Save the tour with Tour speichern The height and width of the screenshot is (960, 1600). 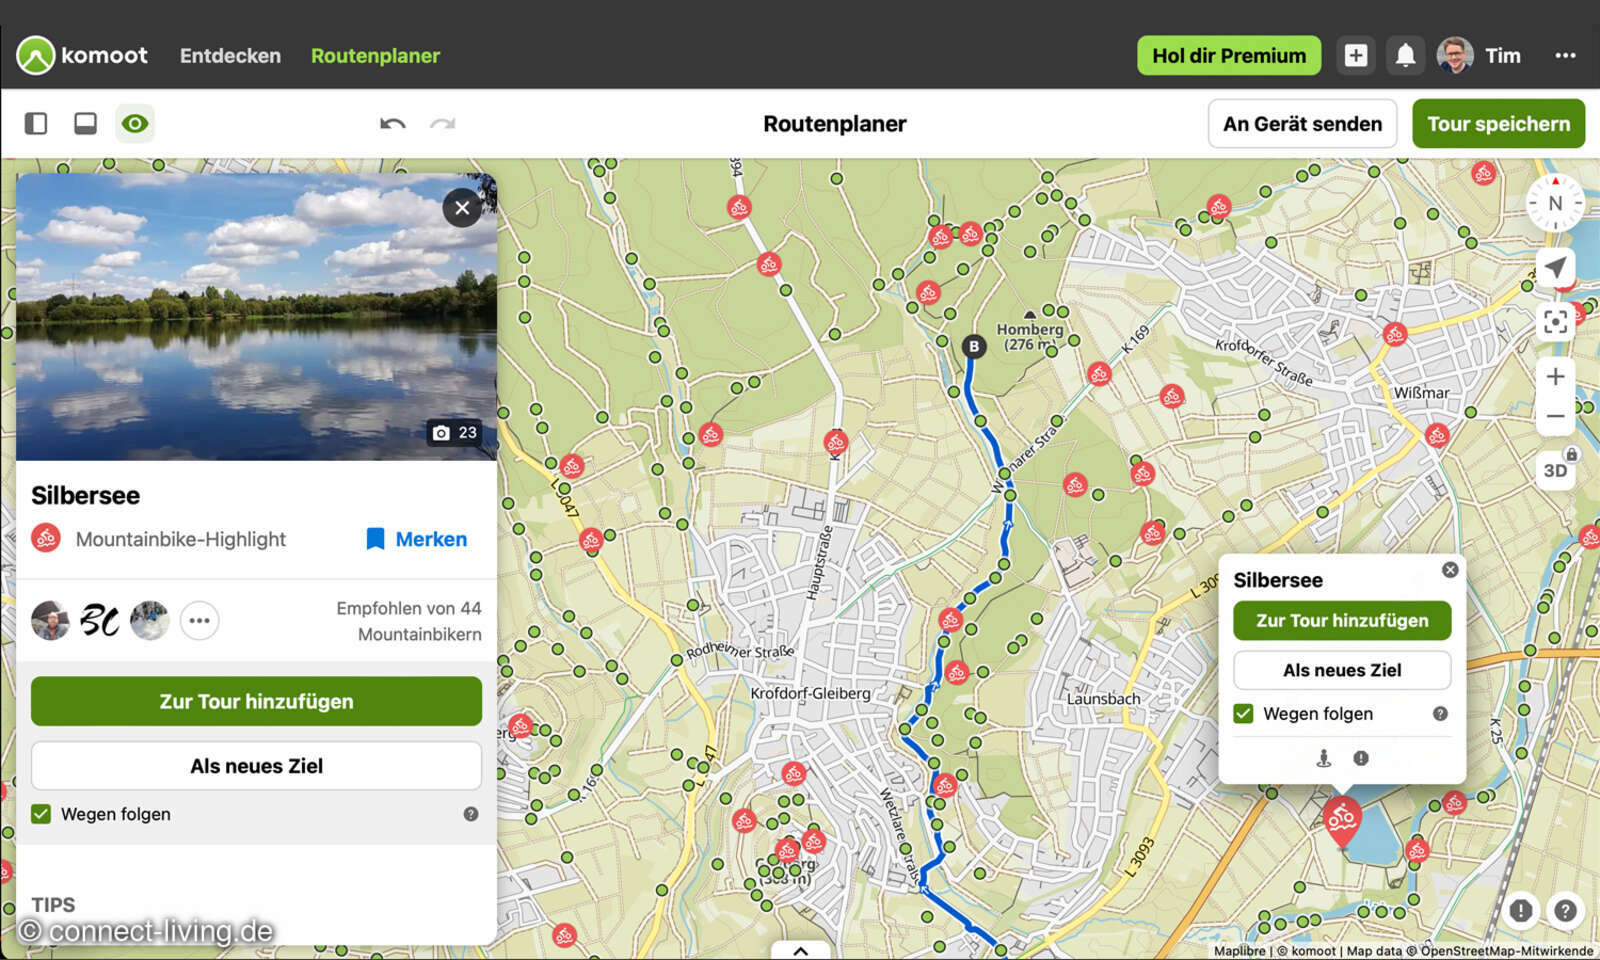[1498, 123]
